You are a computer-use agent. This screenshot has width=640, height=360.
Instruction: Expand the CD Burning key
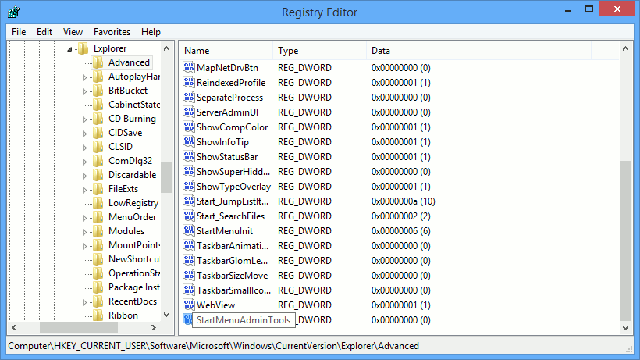point(84,120)
